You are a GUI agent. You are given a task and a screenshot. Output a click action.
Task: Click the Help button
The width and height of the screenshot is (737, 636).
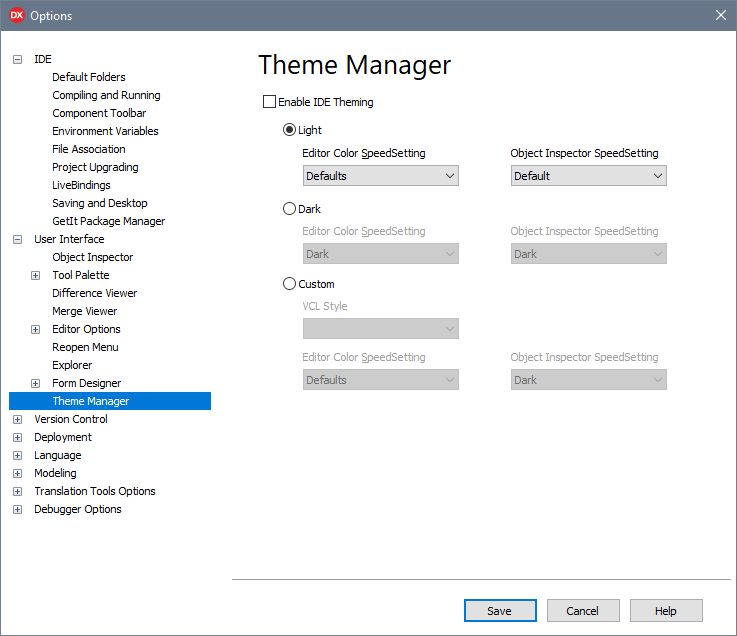coord(666,611)
